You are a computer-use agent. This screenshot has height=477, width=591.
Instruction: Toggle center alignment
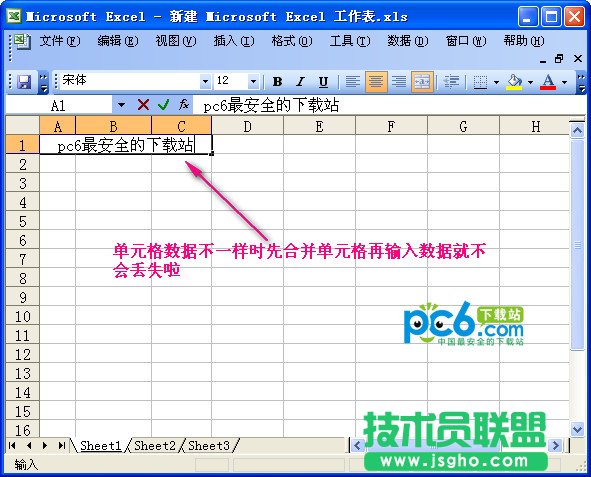(375, 81)
